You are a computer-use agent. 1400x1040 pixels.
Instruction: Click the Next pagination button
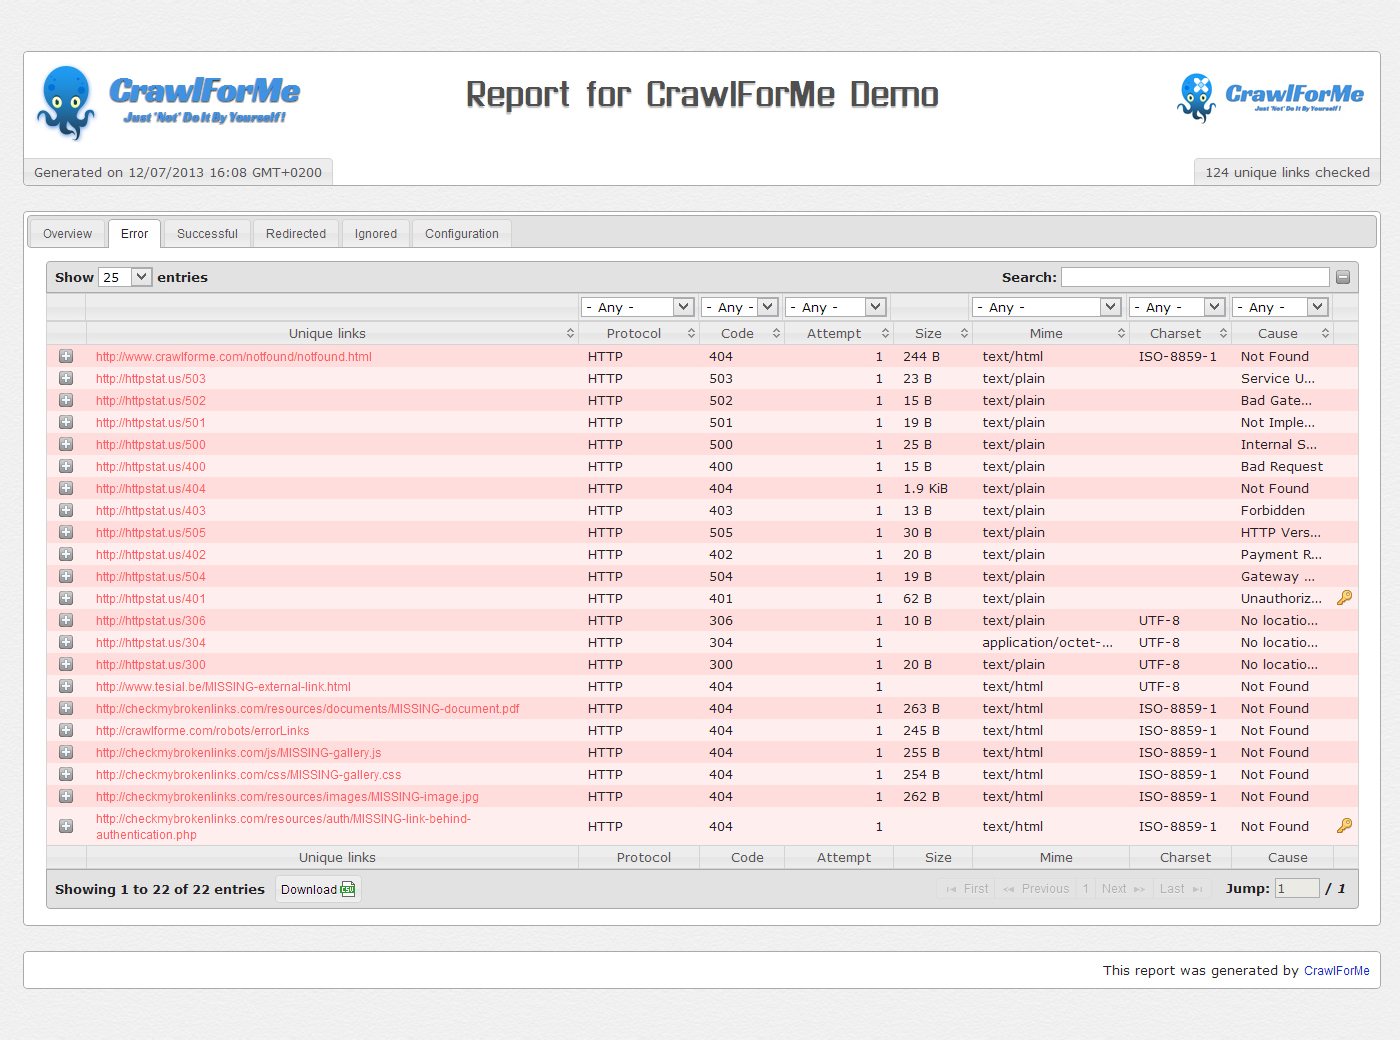pos(1123,889)
